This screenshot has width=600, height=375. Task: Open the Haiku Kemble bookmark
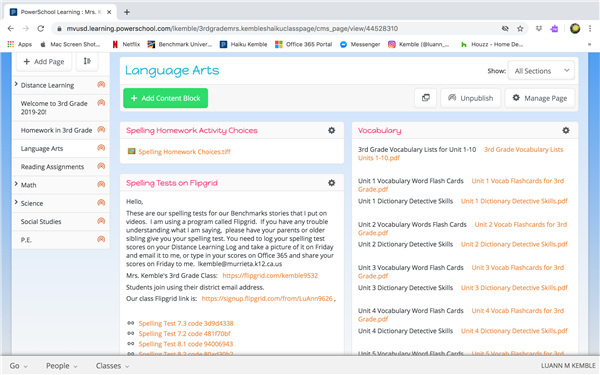click(243, 44)
